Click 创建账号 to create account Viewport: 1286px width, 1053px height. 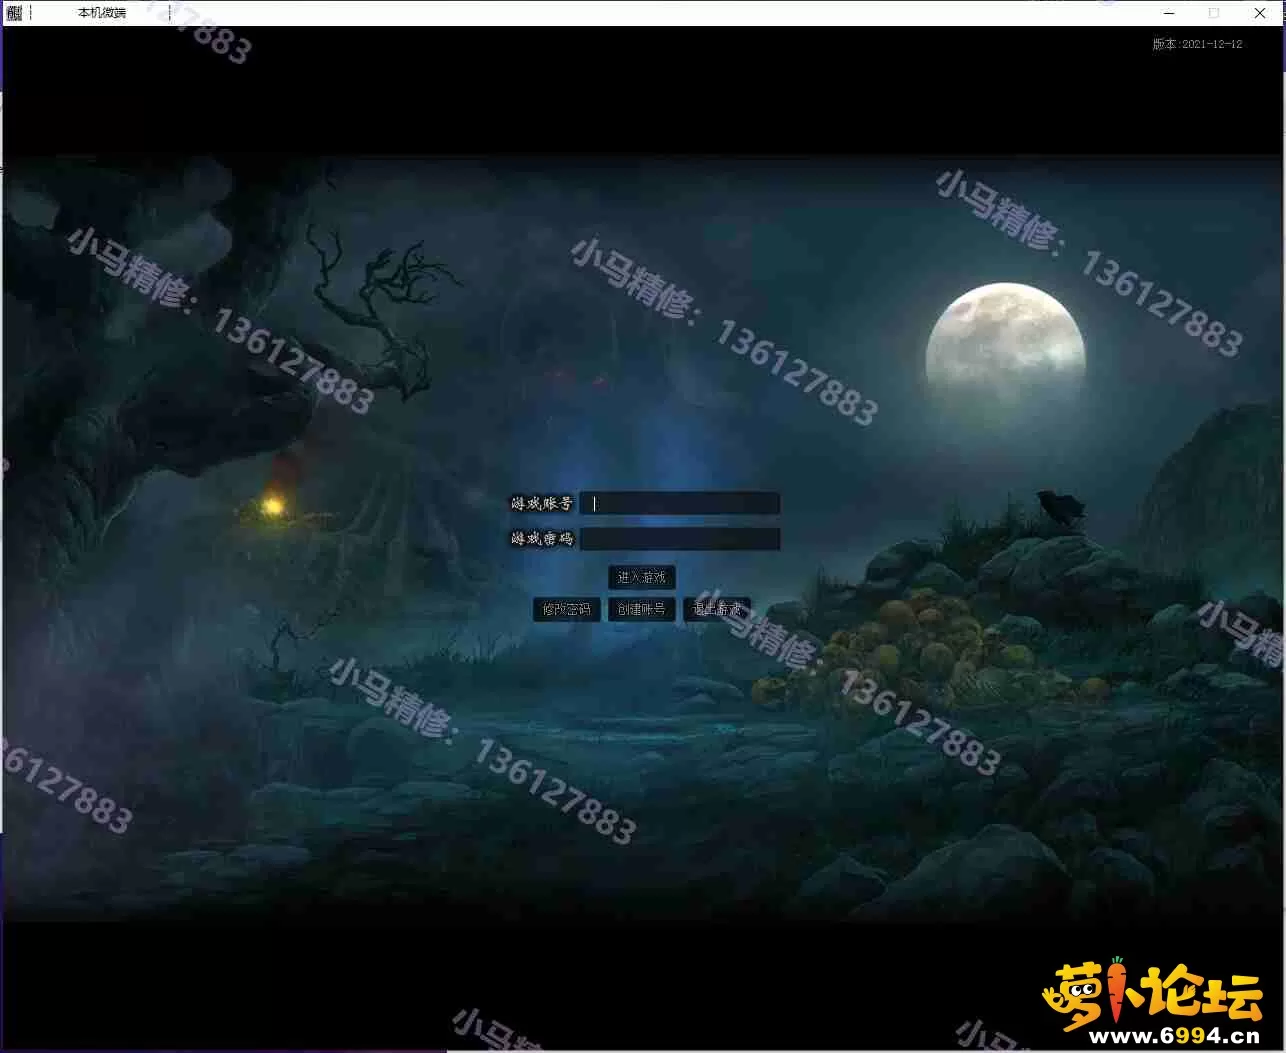(642, 609)
